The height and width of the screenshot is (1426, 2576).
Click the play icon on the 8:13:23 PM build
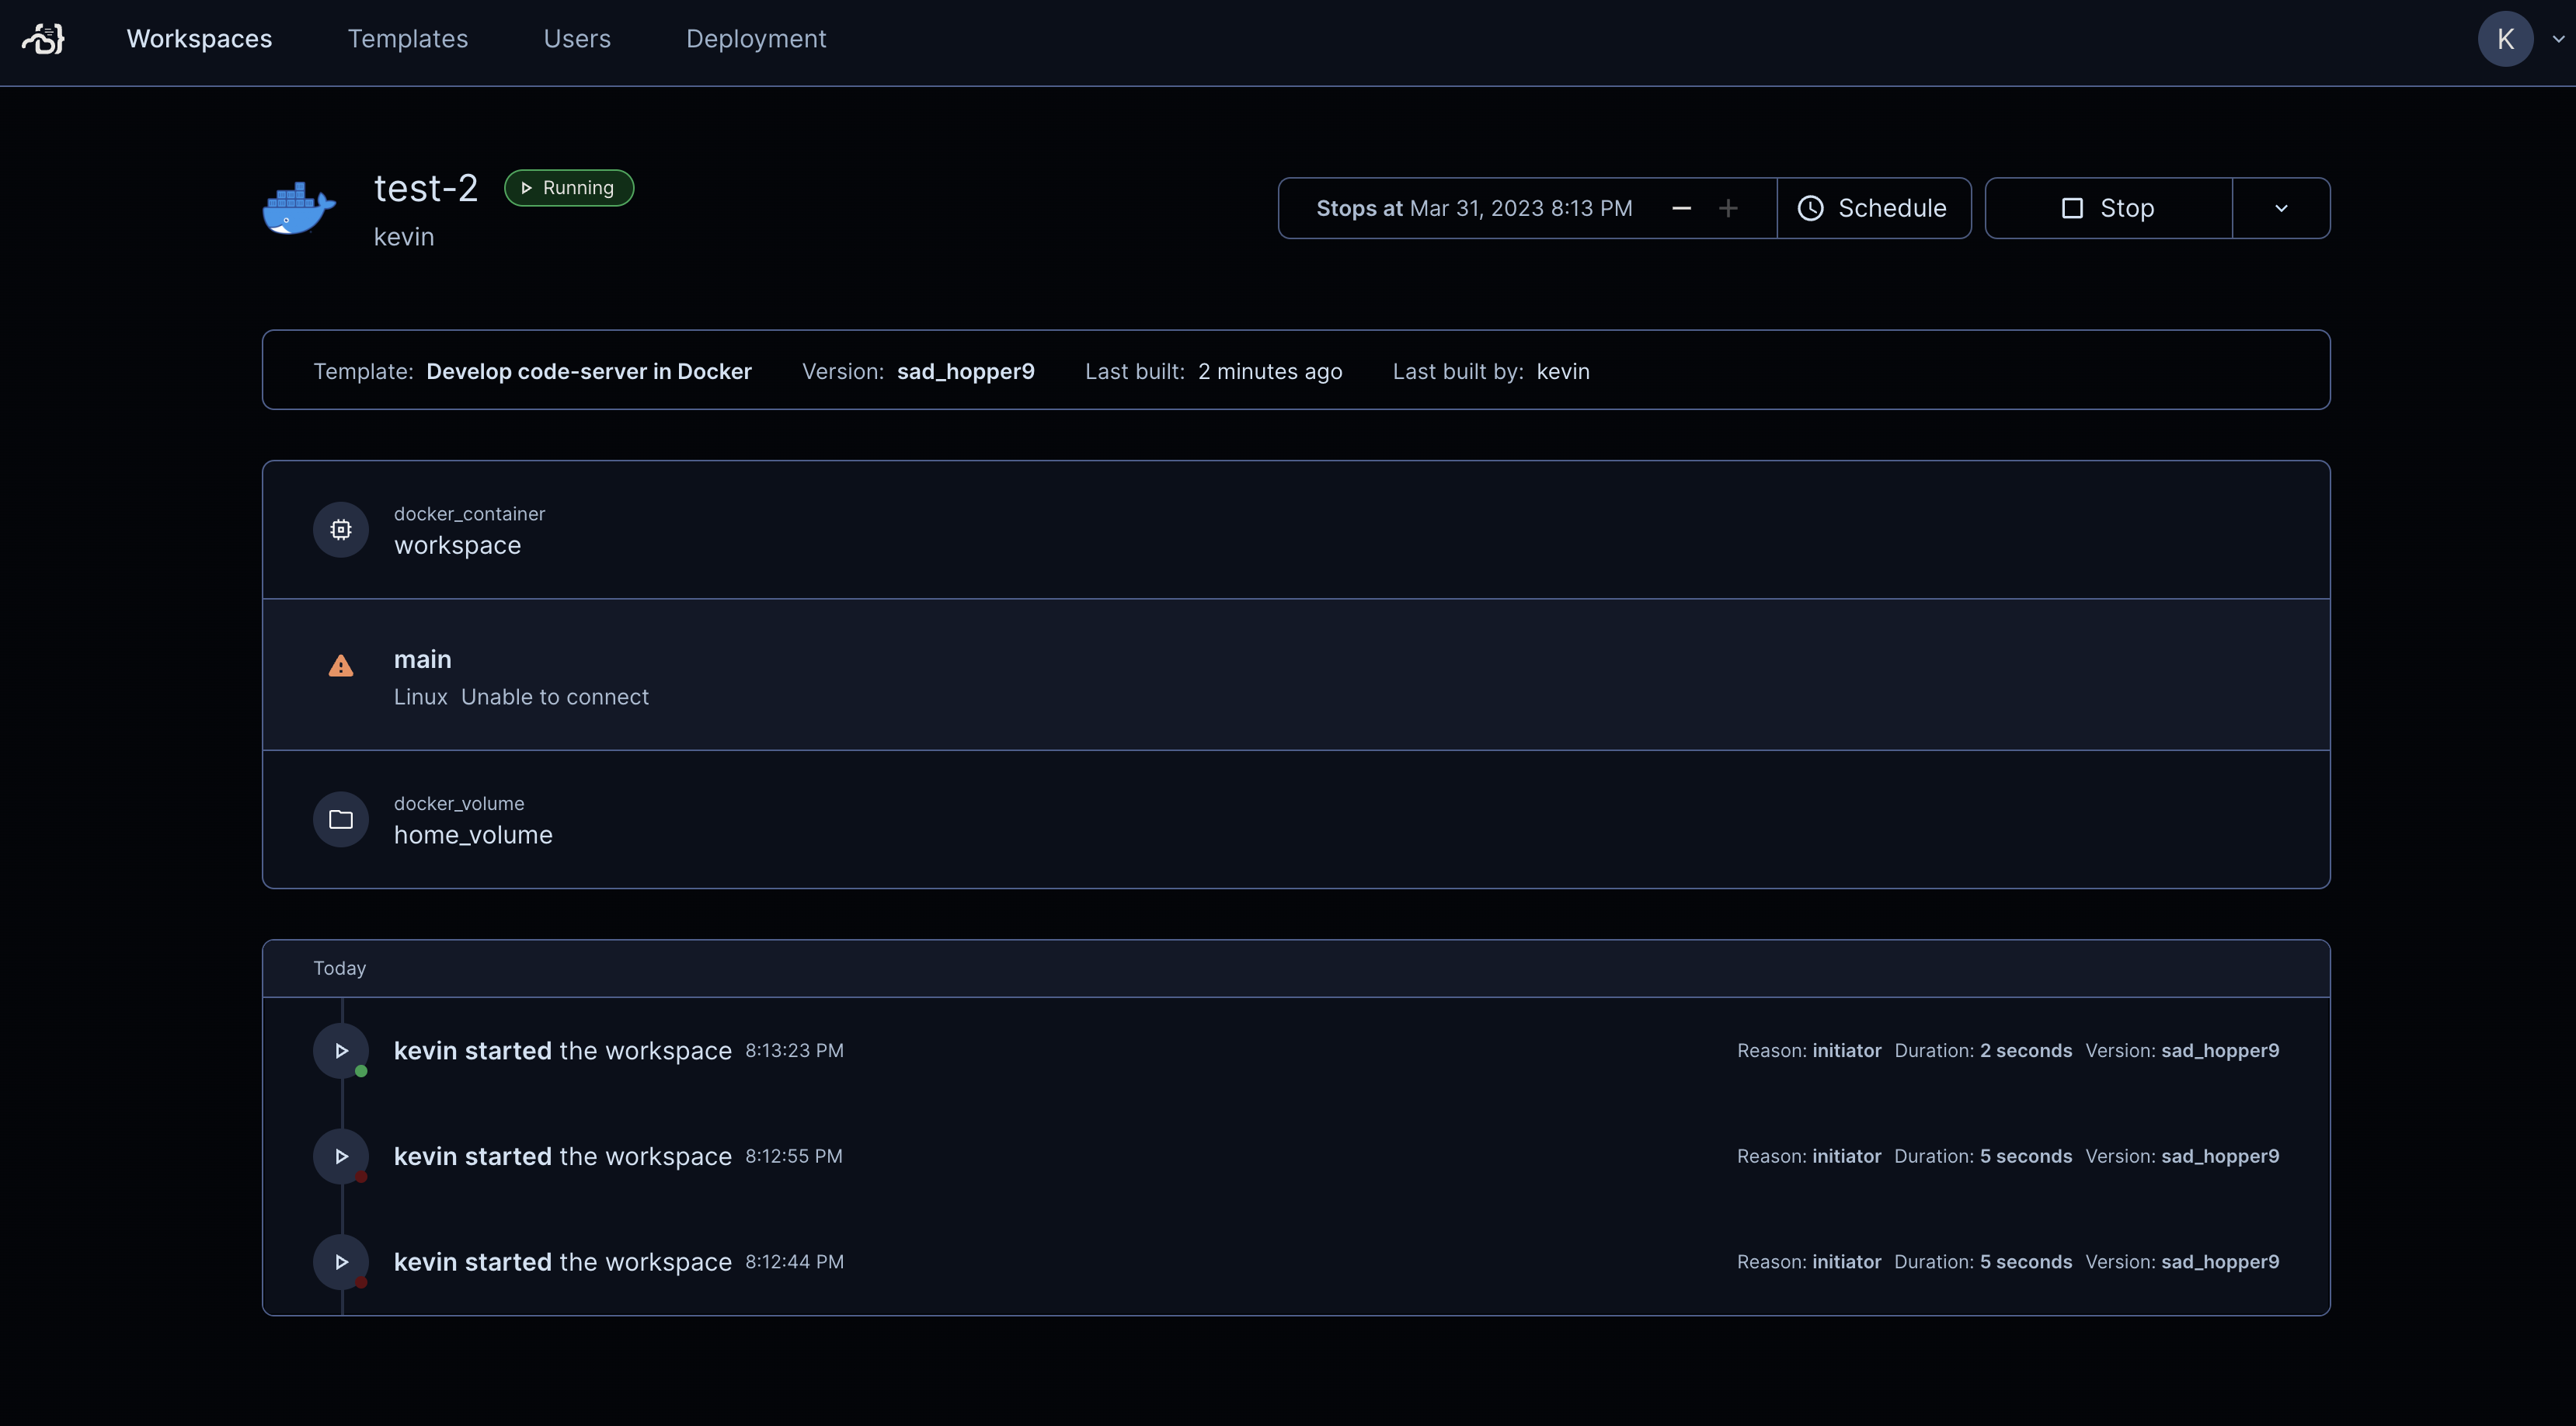point(341,1051)
